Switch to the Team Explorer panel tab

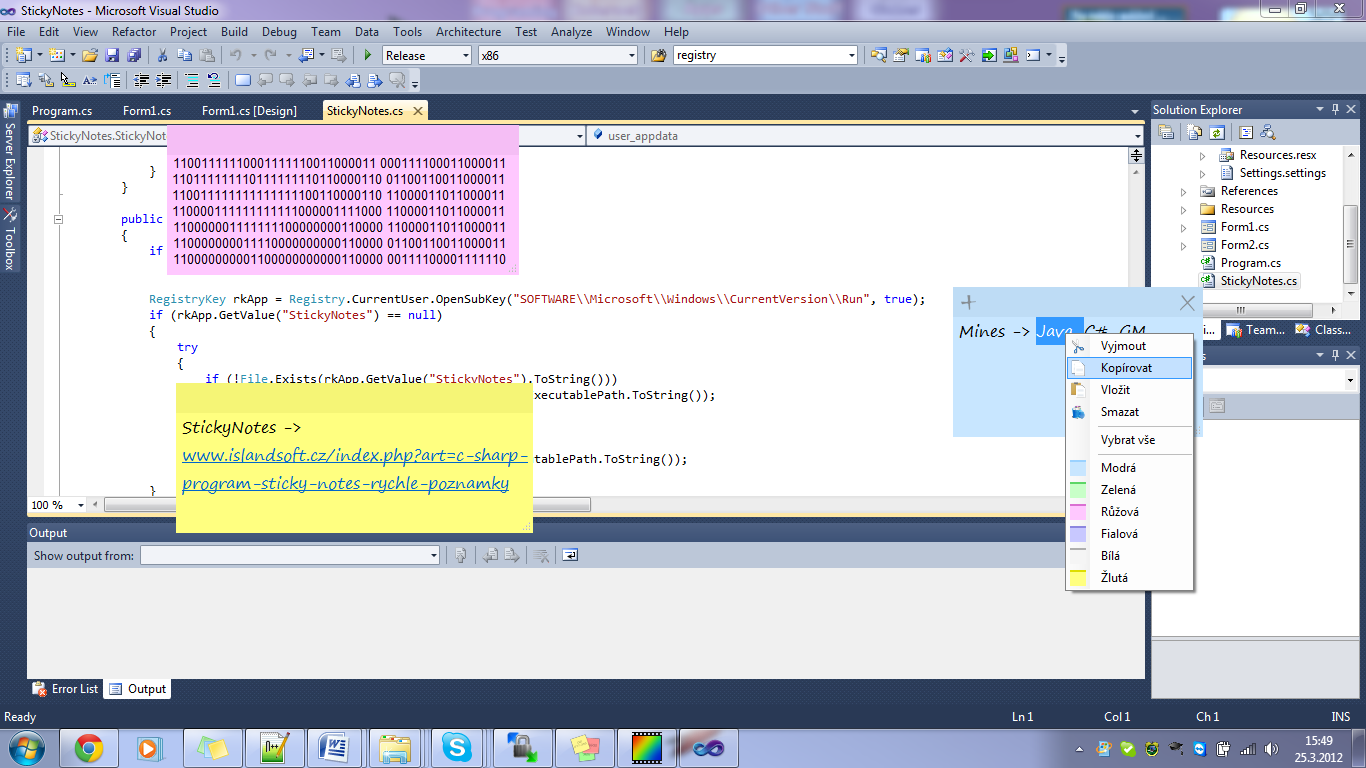1257,329
